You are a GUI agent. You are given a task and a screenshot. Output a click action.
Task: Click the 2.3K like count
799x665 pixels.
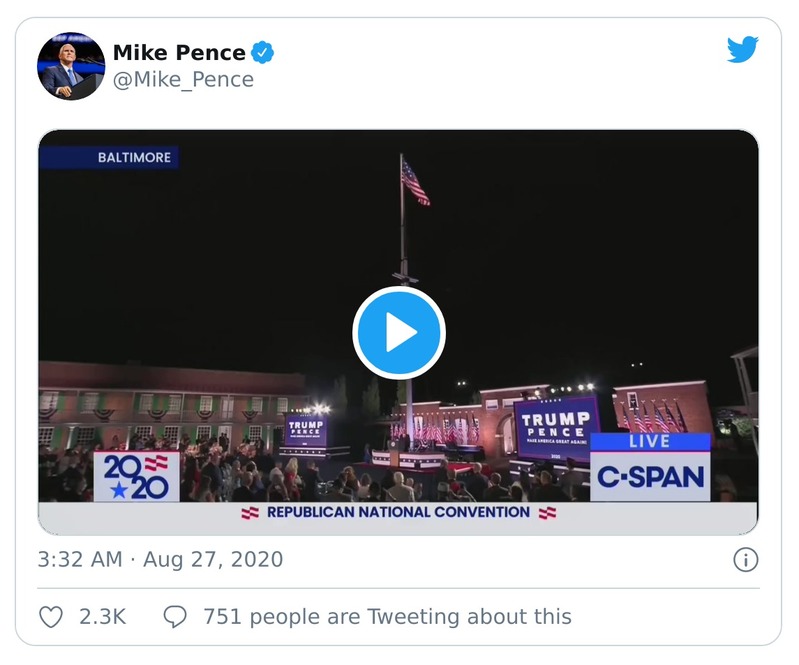102,617
